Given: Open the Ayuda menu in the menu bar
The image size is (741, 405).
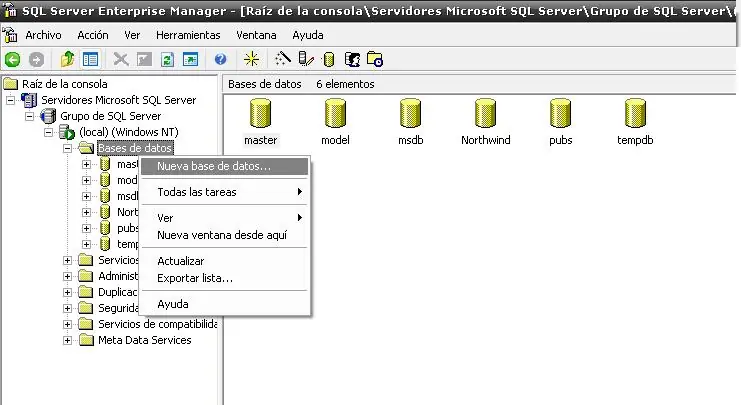Looking at the screenshot, I should pyautogui.click(x=308, y=35).
